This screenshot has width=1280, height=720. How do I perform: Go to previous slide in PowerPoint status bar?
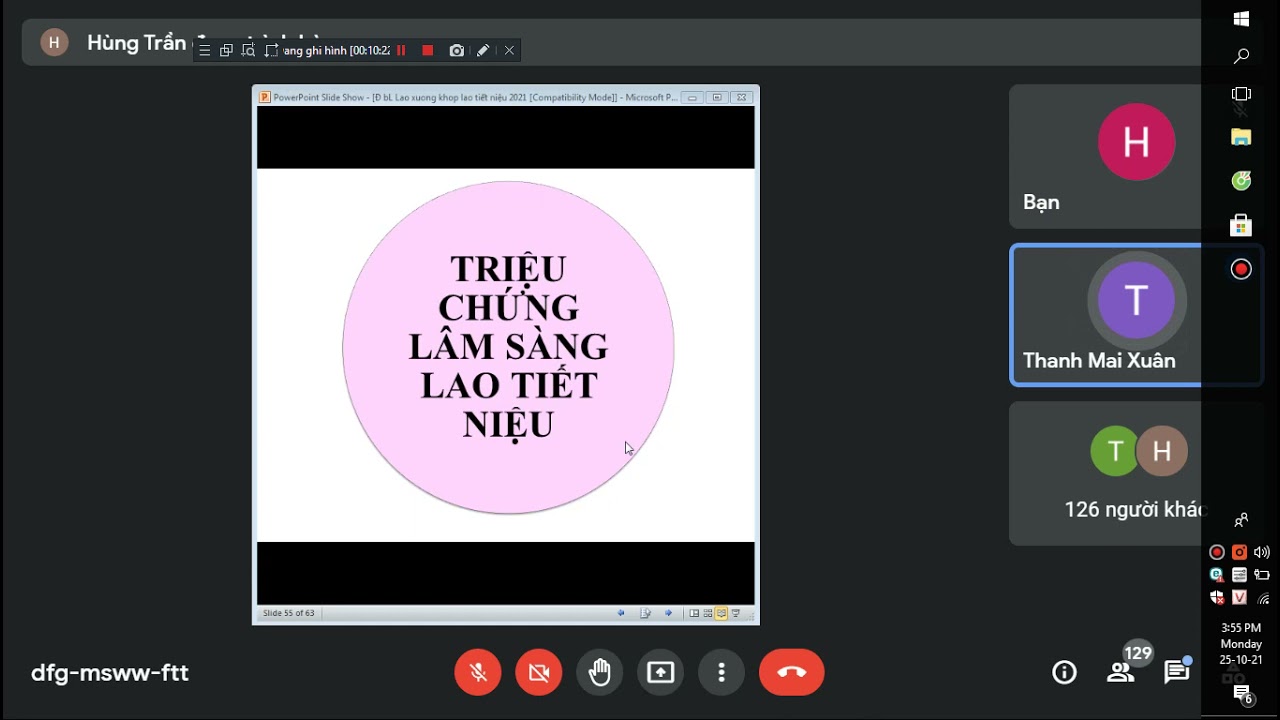coord(621,613)
